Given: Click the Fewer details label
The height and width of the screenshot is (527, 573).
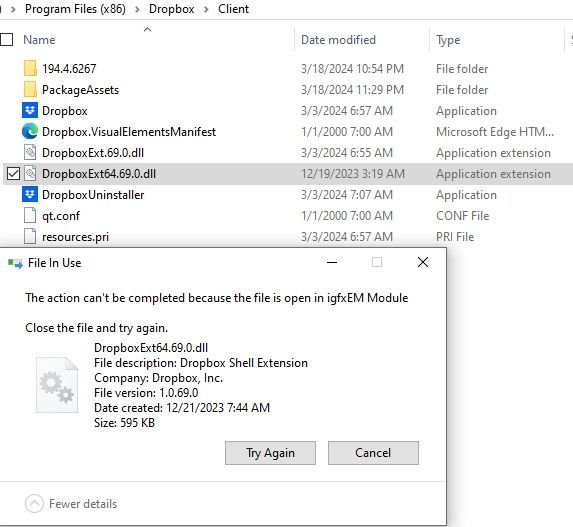Looking at the screenshot, I should (83, 504).
